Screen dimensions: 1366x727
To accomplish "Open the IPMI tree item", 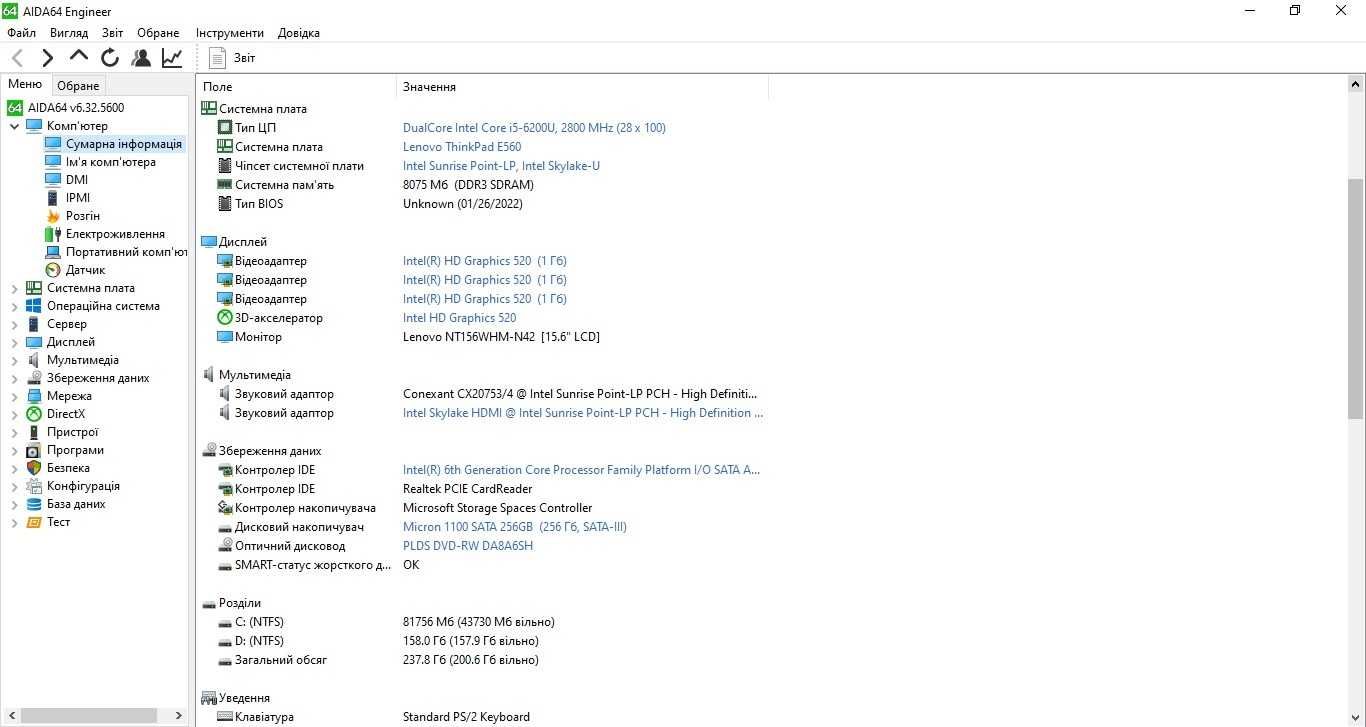I will (x=78, y=198).
